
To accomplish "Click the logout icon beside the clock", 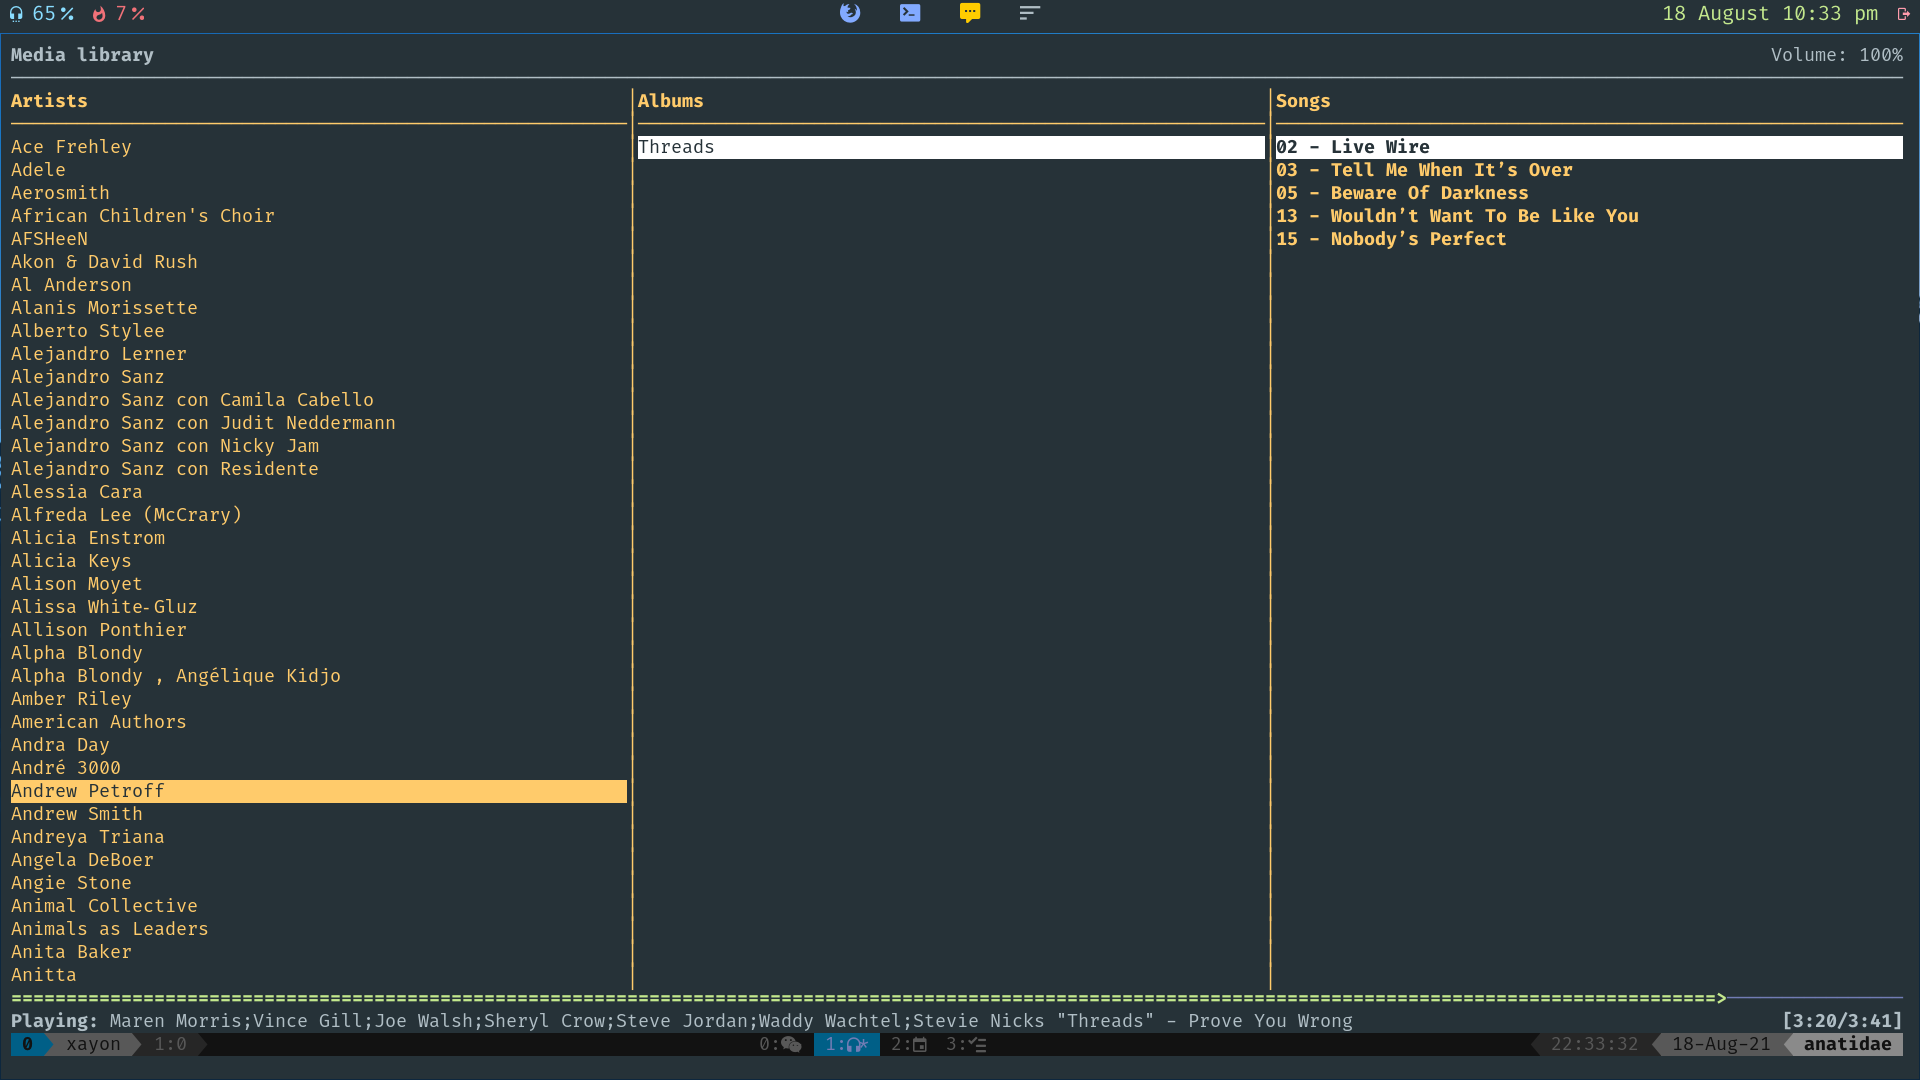I will pyautogui.click(x=1903, y=14).
